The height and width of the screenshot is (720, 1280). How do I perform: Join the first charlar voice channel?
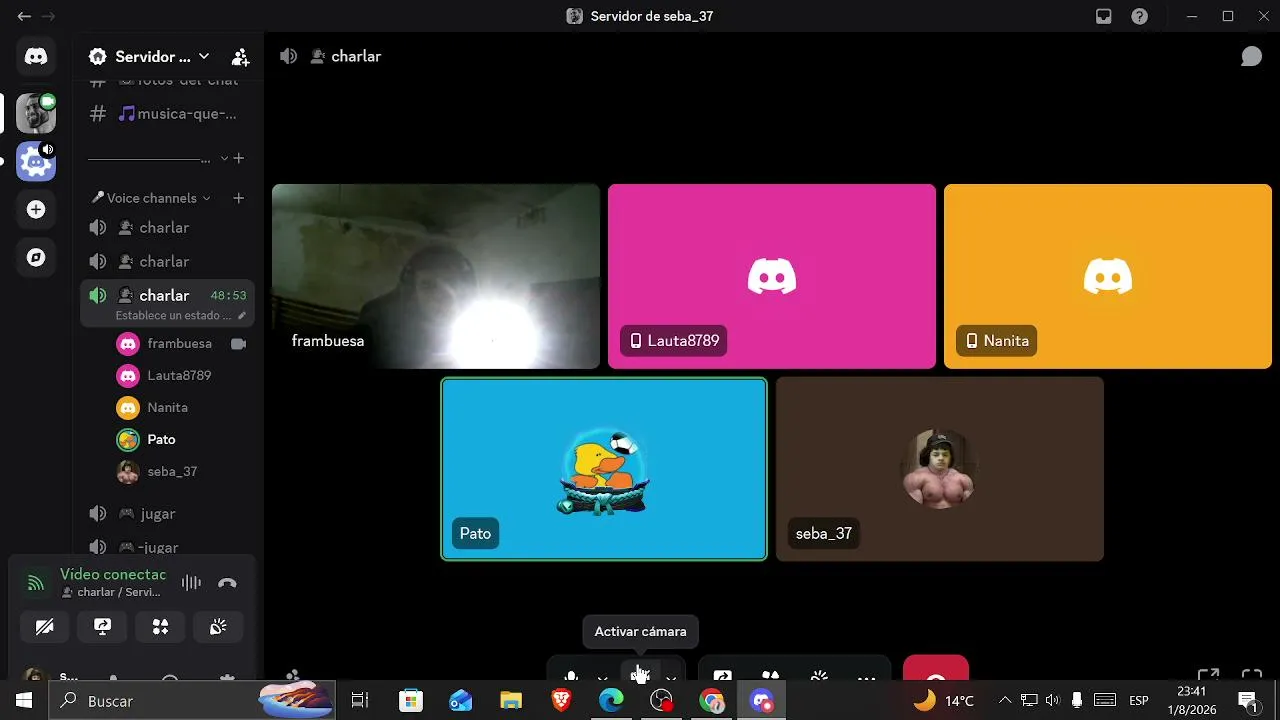click(x=167, y=228)
